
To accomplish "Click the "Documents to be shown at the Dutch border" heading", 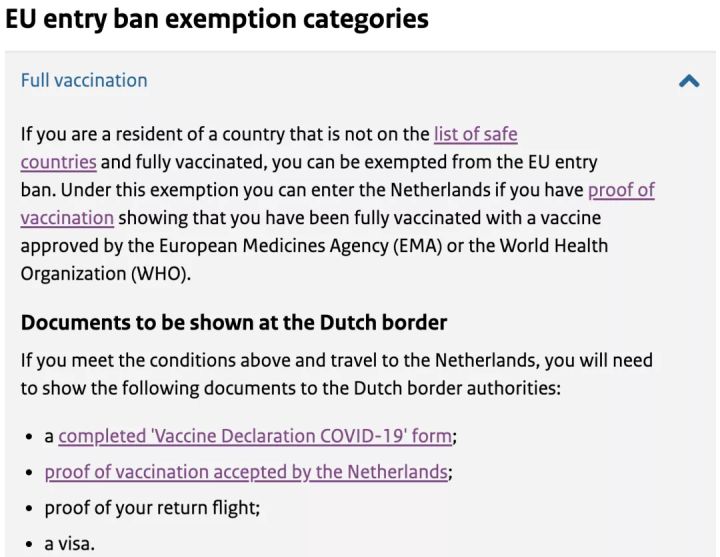I will pyautogui.click(x=234, y=323).
